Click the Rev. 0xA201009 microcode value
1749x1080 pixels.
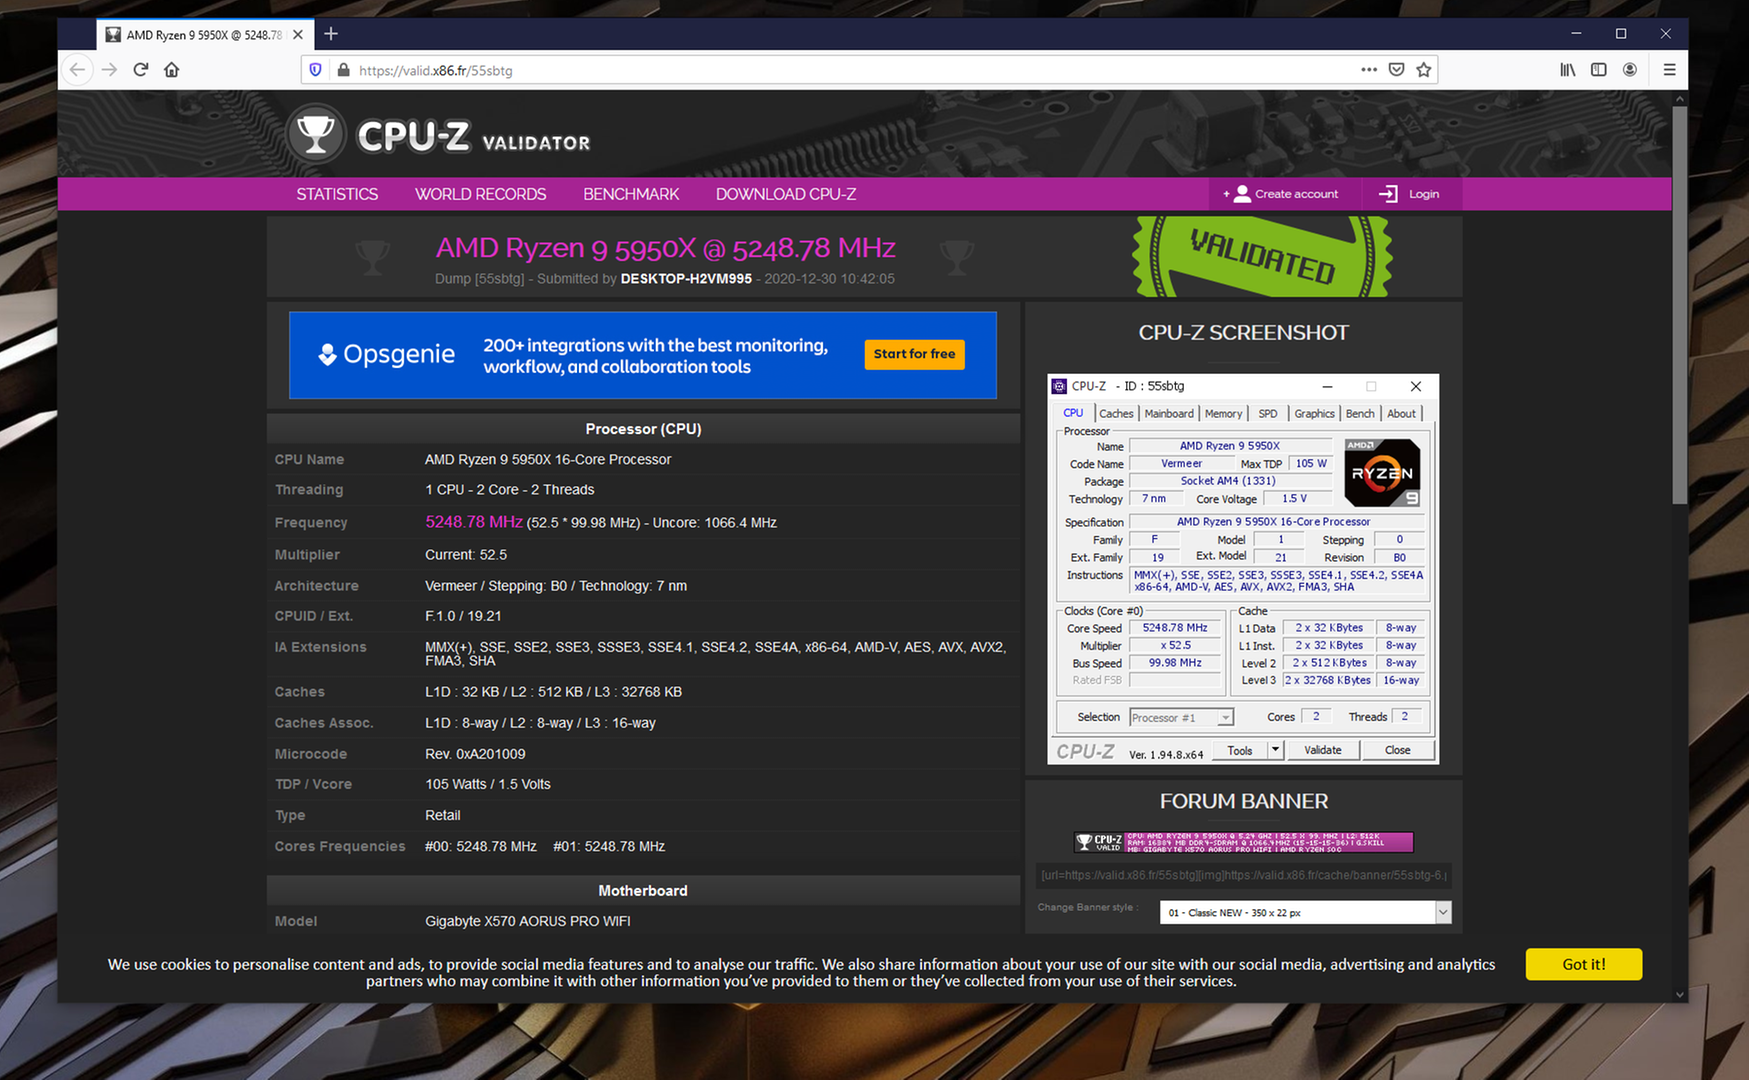(475, 754)
